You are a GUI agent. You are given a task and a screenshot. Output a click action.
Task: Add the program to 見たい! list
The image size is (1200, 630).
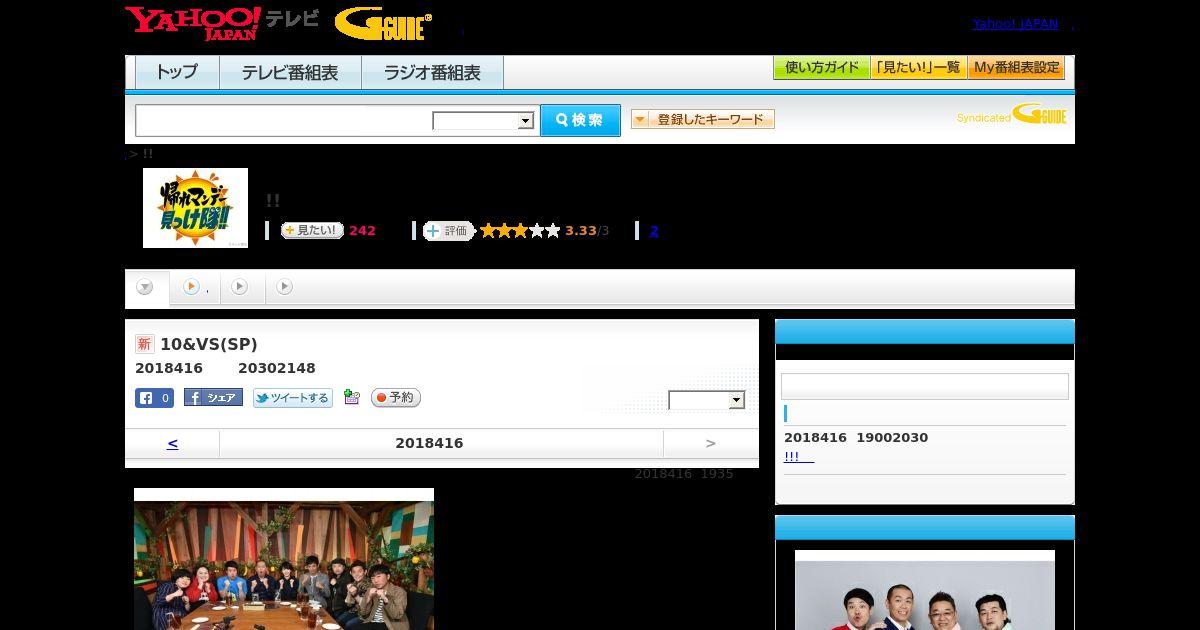point(312,230)
